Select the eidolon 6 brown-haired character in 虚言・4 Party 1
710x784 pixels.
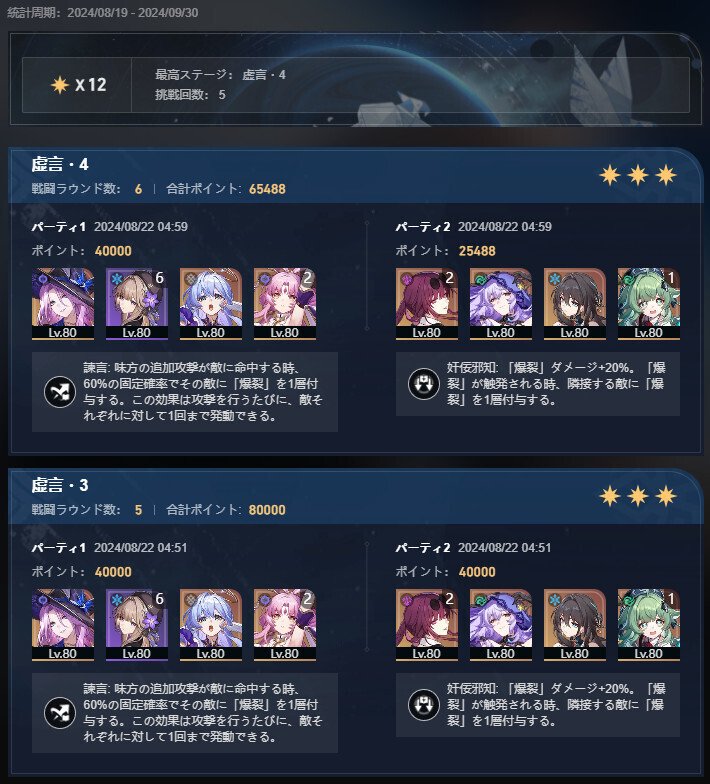[x=137, y=304]
